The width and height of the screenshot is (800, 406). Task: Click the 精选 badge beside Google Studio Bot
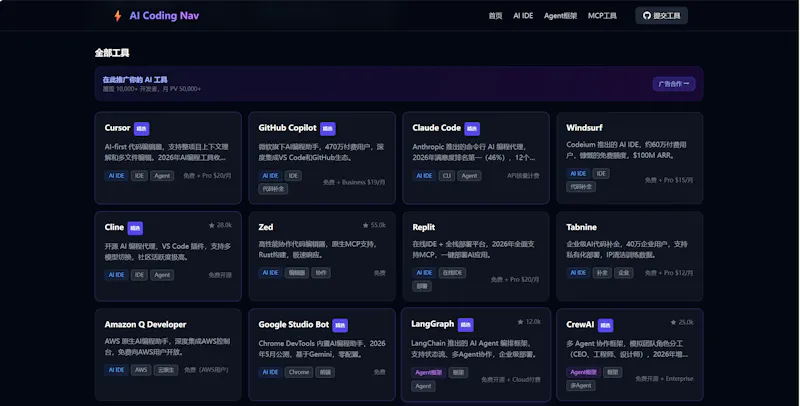340,325
